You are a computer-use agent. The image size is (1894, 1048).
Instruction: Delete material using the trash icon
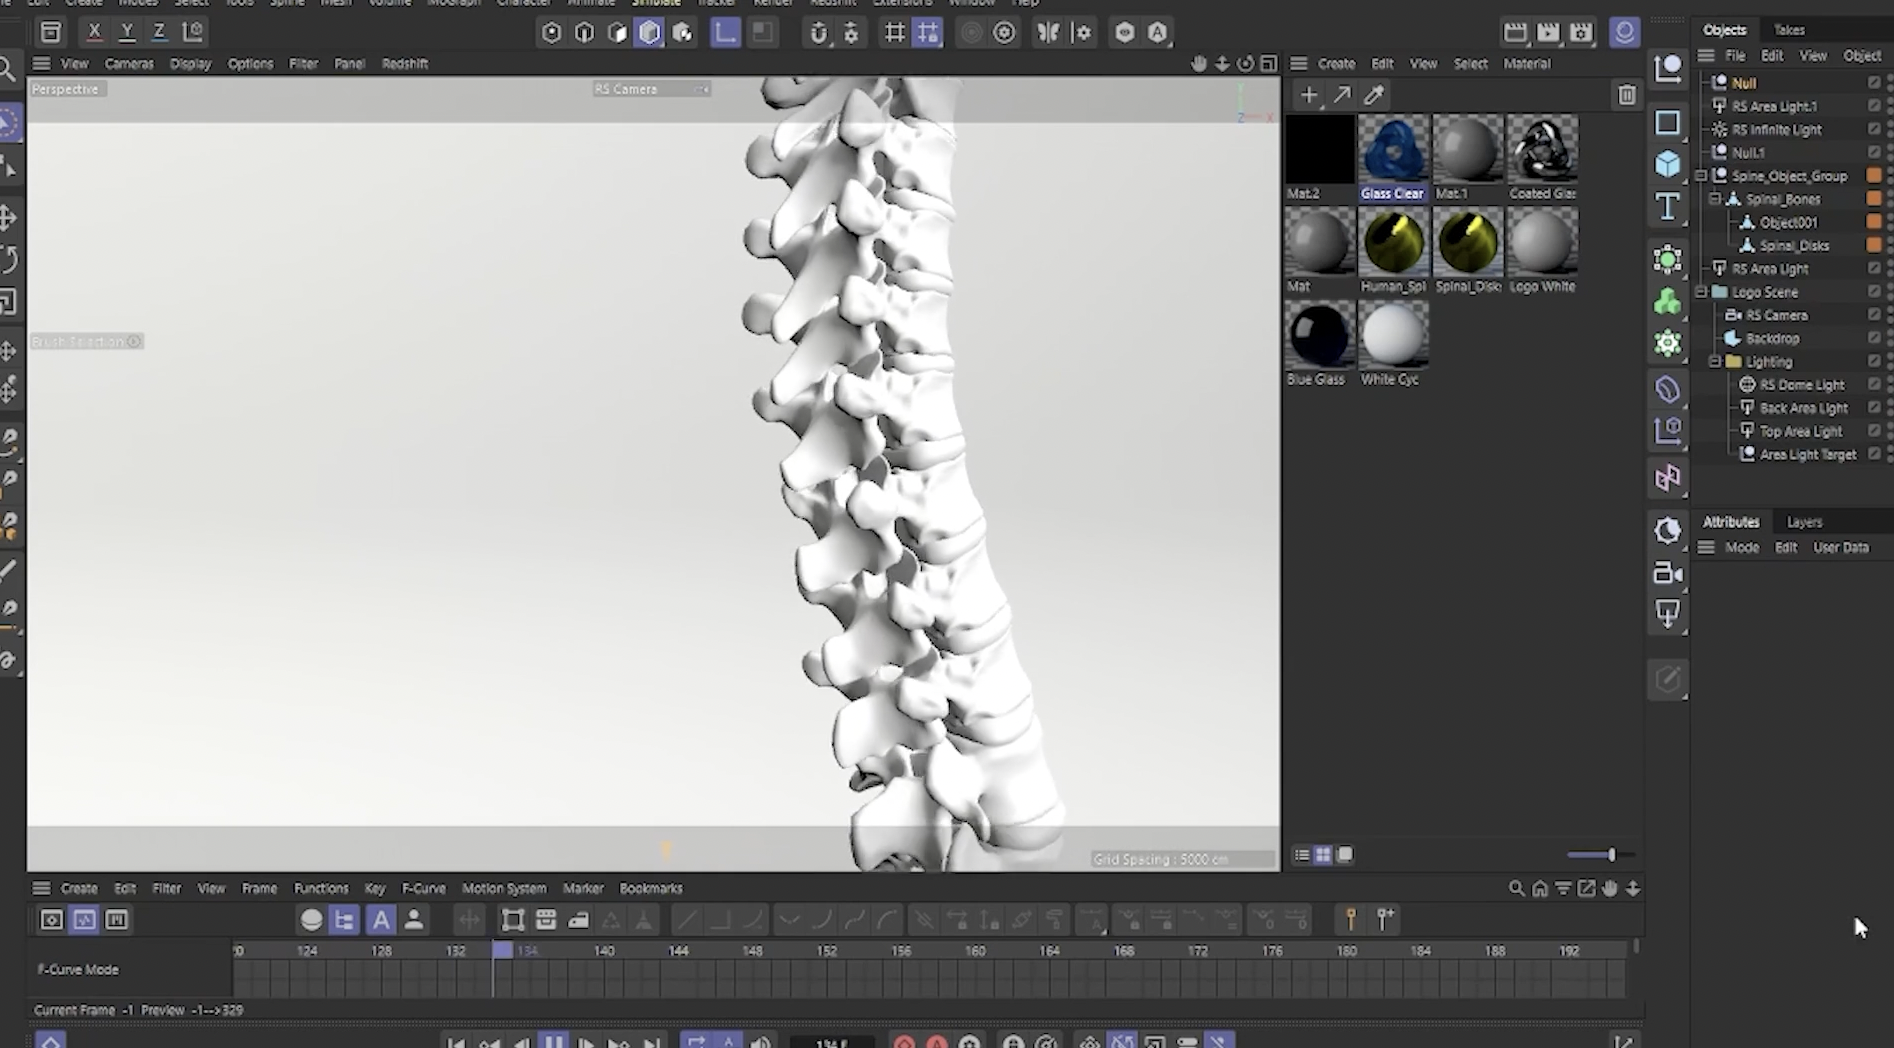coord(1627,95)
